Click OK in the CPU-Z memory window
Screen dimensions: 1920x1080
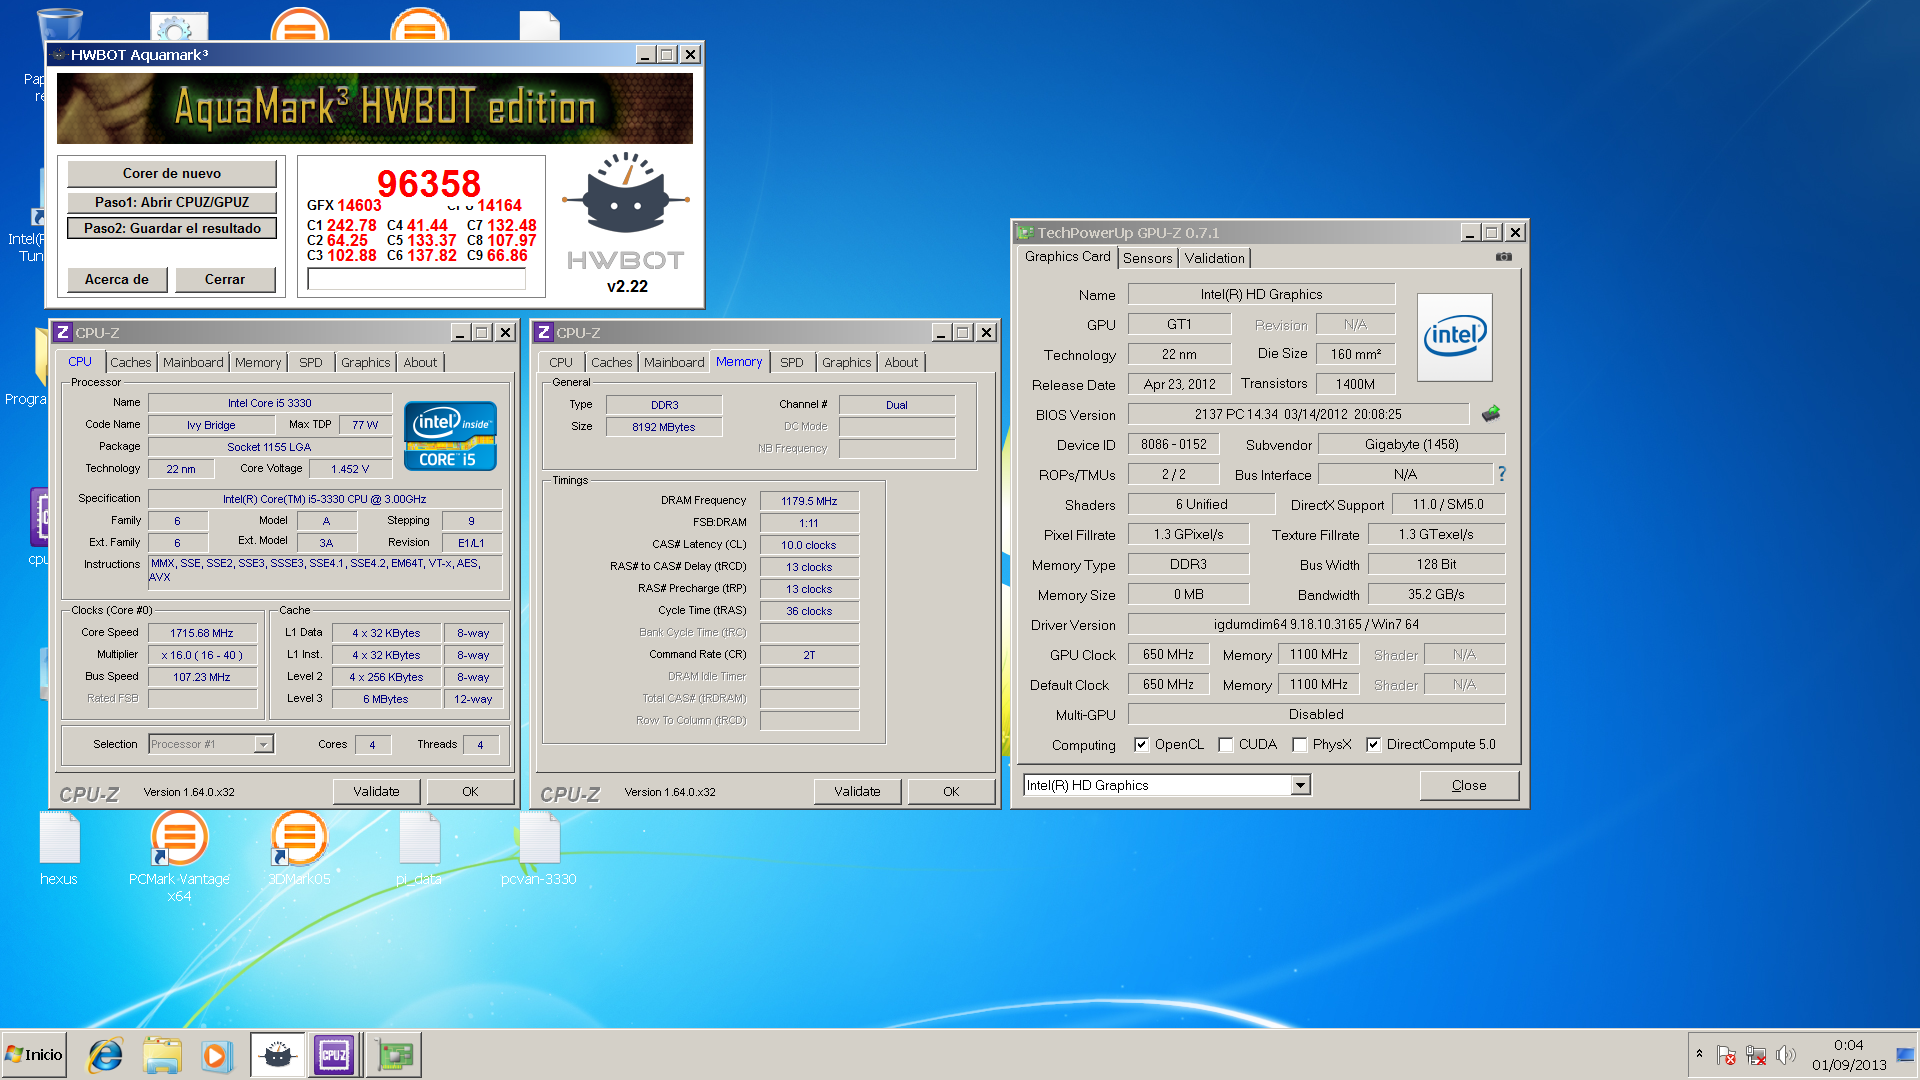[x=951, y=791]
